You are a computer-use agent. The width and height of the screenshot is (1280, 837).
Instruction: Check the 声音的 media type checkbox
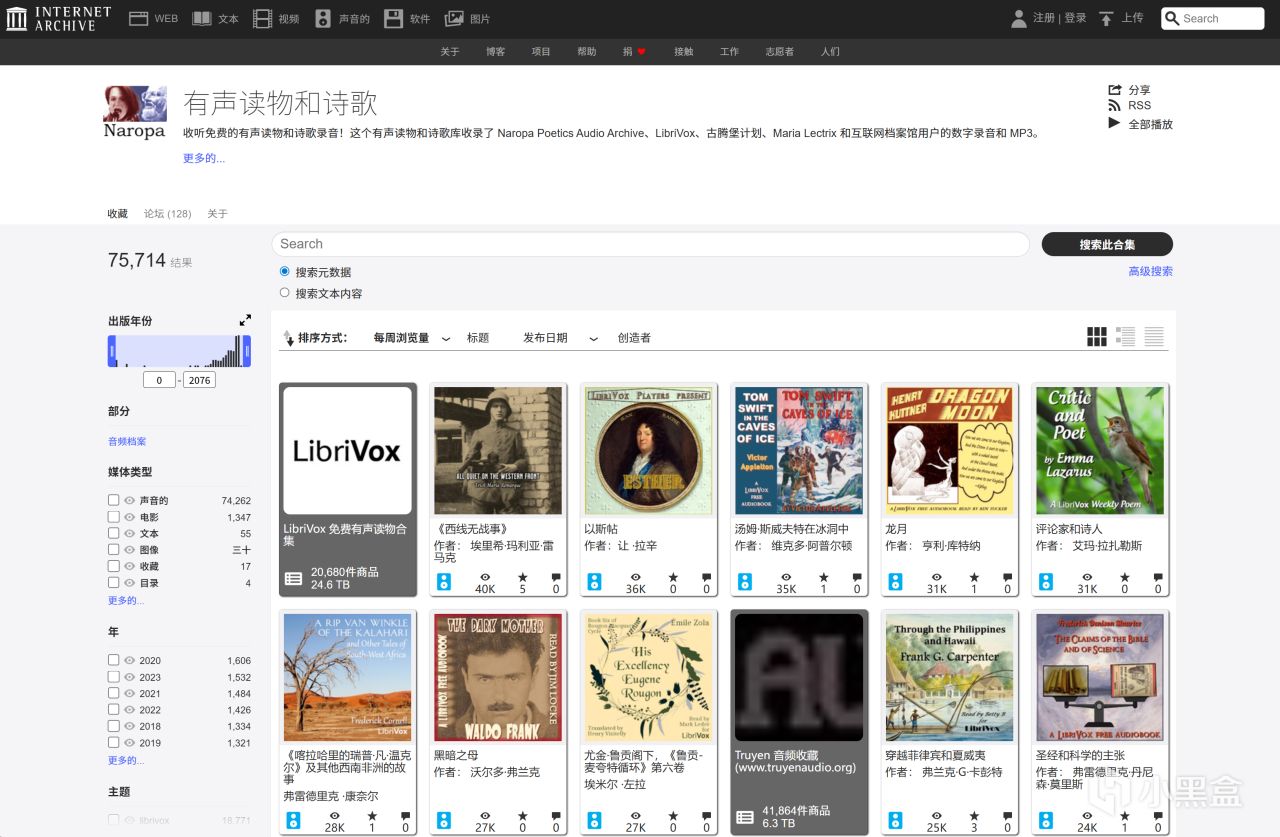(x=114, y=500)
